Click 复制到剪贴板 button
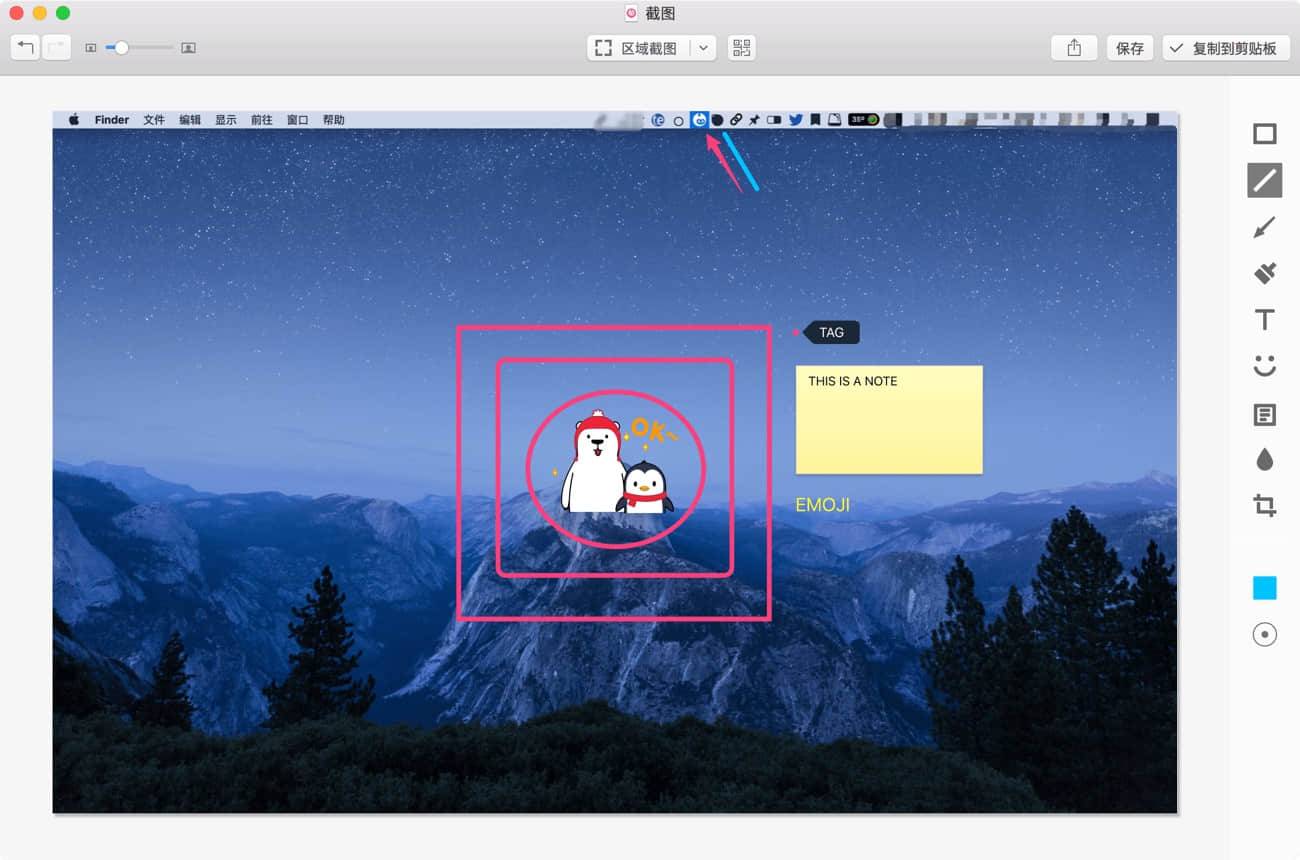 tap(1225, 48)
